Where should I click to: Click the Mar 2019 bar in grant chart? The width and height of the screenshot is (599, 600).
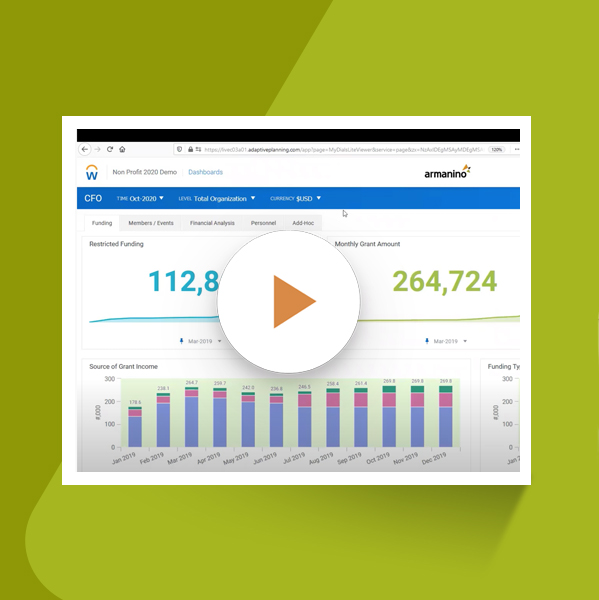(x=191, y=417)
